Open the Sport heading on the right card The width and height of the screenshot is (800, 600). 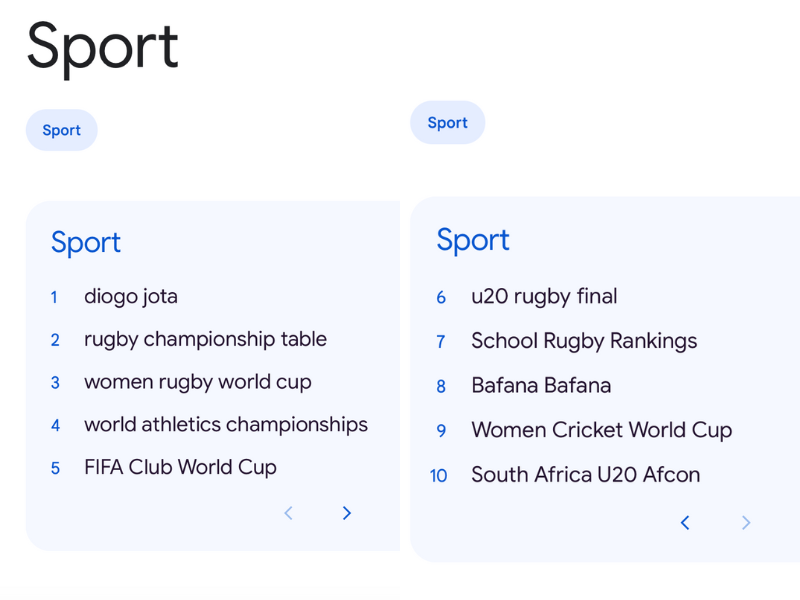(x=472, y=240)
